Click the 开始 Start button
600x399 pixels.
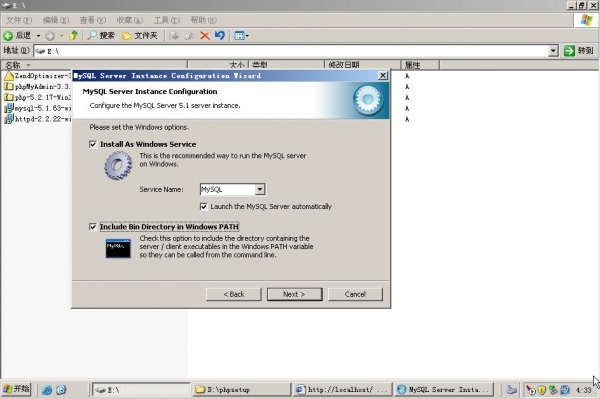click(16, 389)
